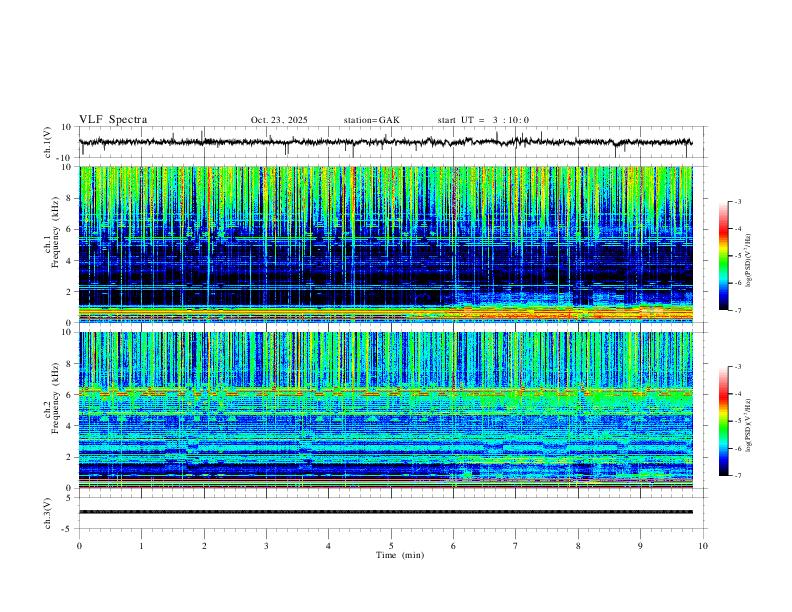Click time axis tick label '0'
This screenshot has width=792, height=612.
79,546
